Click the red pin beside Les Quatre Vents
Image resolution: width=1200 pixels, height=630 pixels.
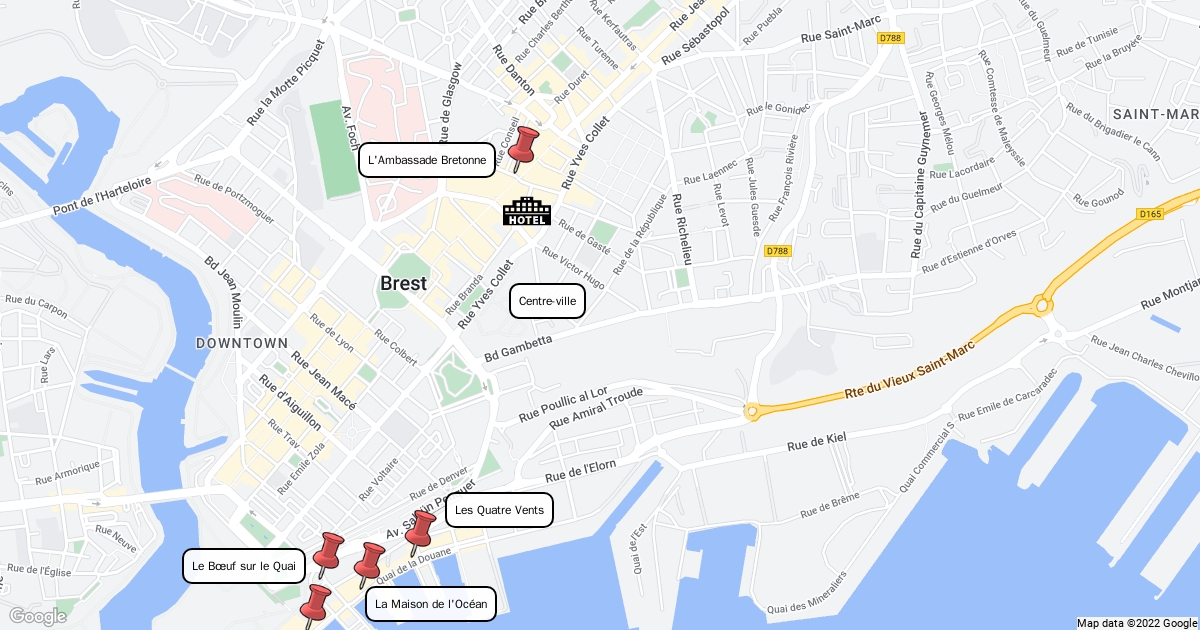(x=420, y=533)
